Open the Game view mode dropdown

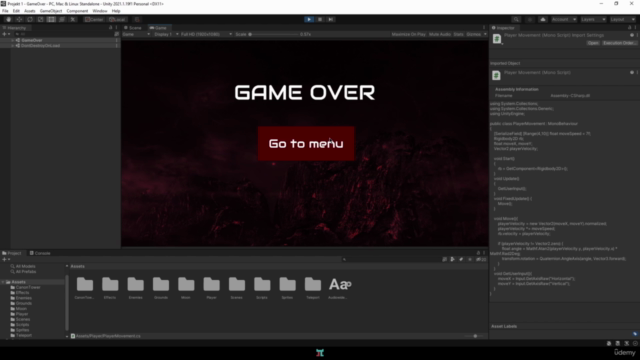(136, 34)
